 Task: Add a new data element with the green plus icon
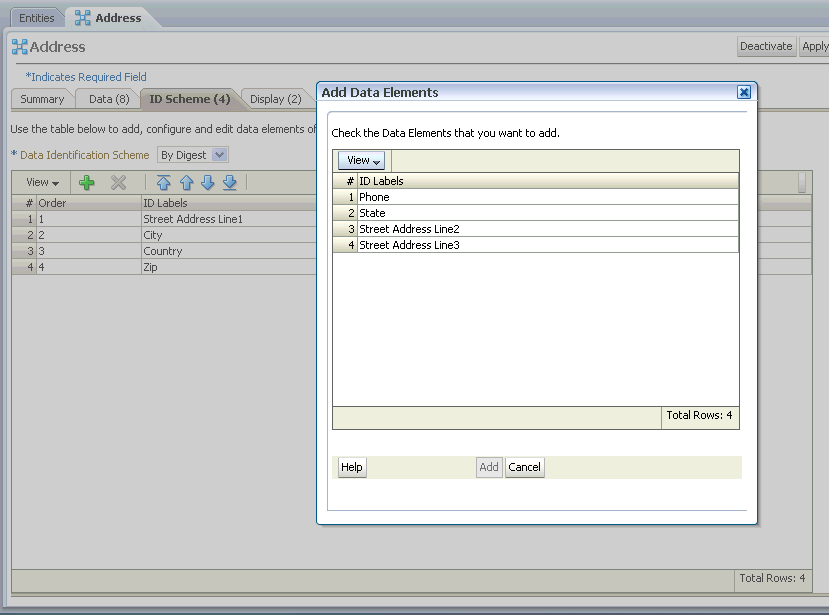(86, 182)
